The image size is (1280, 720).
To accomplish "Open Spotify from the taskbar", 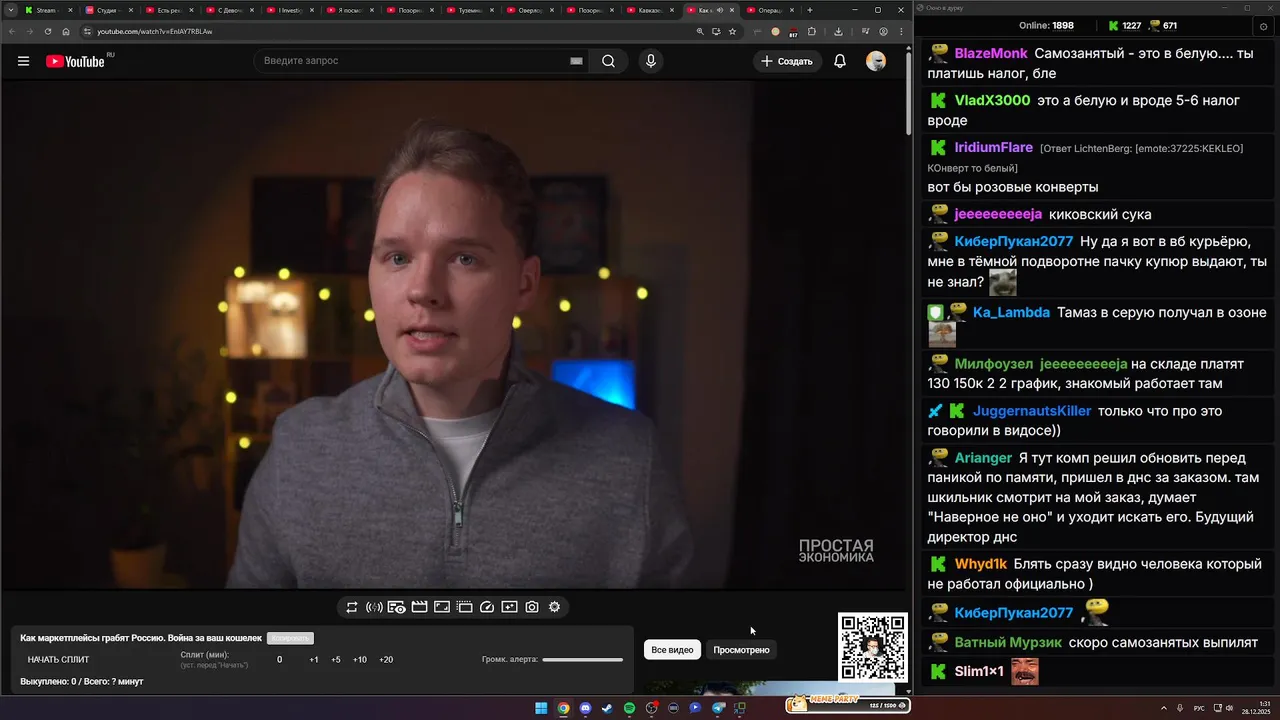I will tap(629, 708).
